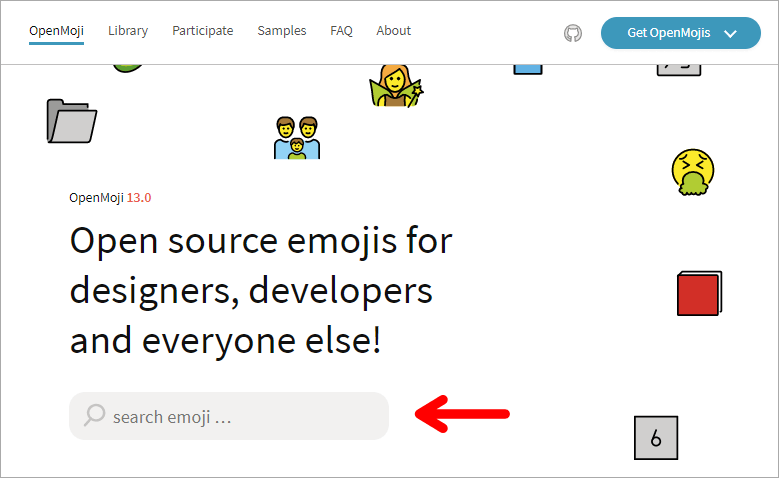779x478 pixels.
Task: Click the 13.0 version number
Action: pos(139,198)
